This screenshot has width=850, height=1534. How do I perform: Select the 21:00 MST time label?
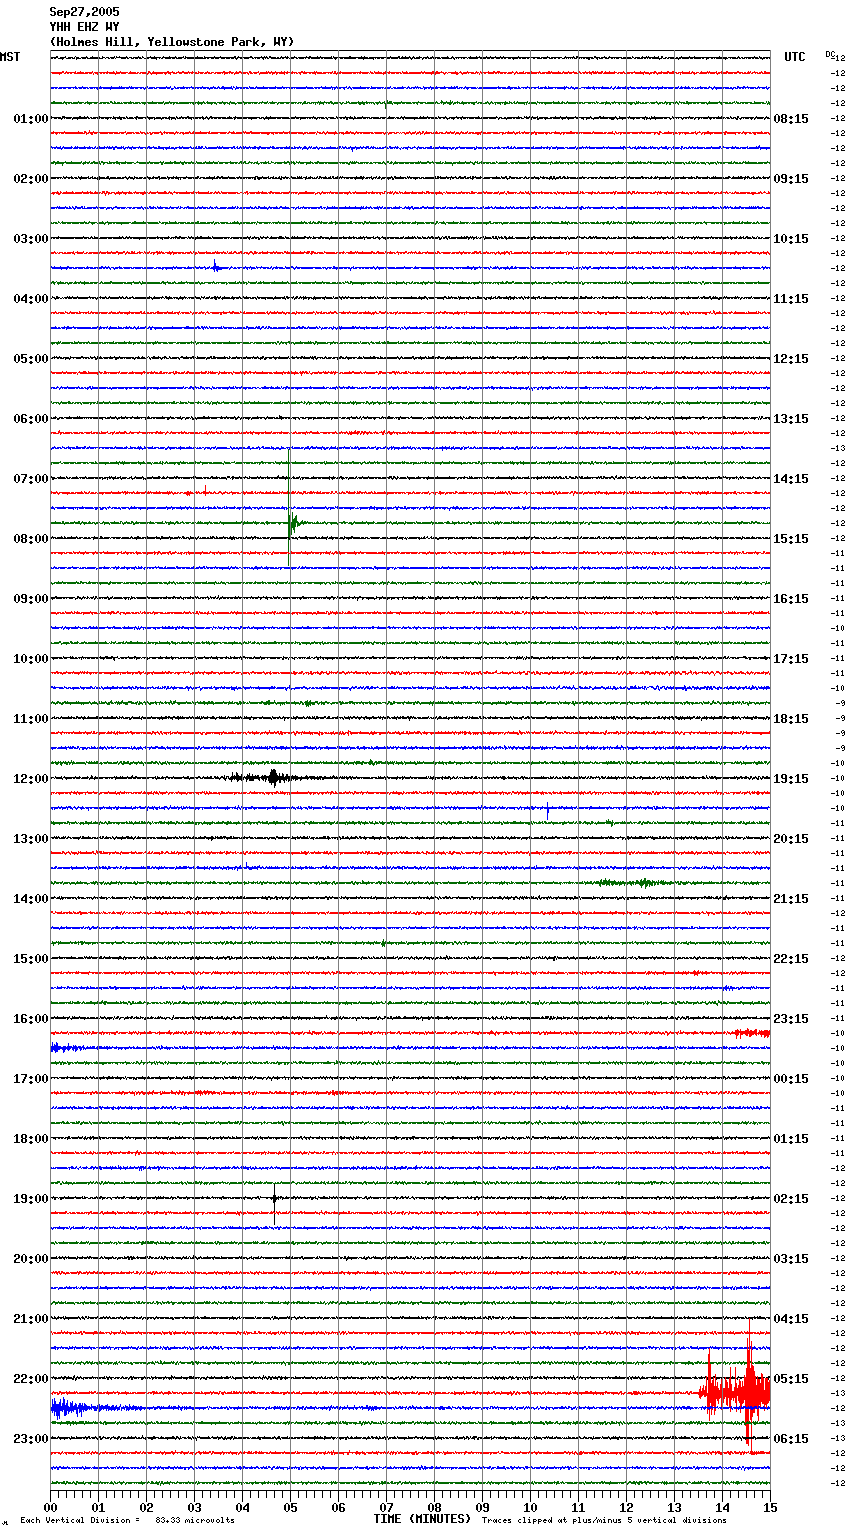31,1319
